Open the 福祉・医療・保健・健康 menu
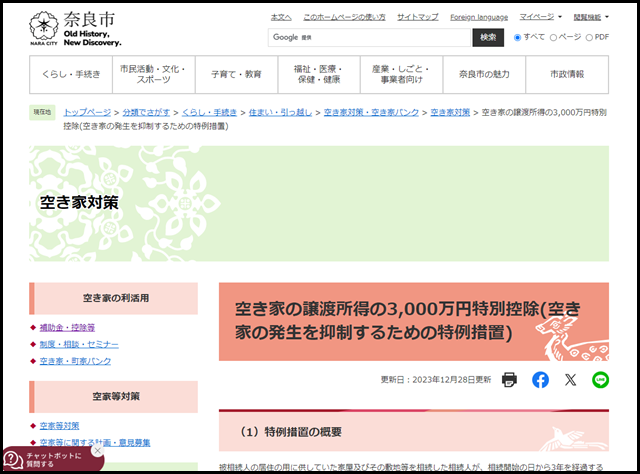The width and height of the screenshot is (640, 474). pos(319,74)
